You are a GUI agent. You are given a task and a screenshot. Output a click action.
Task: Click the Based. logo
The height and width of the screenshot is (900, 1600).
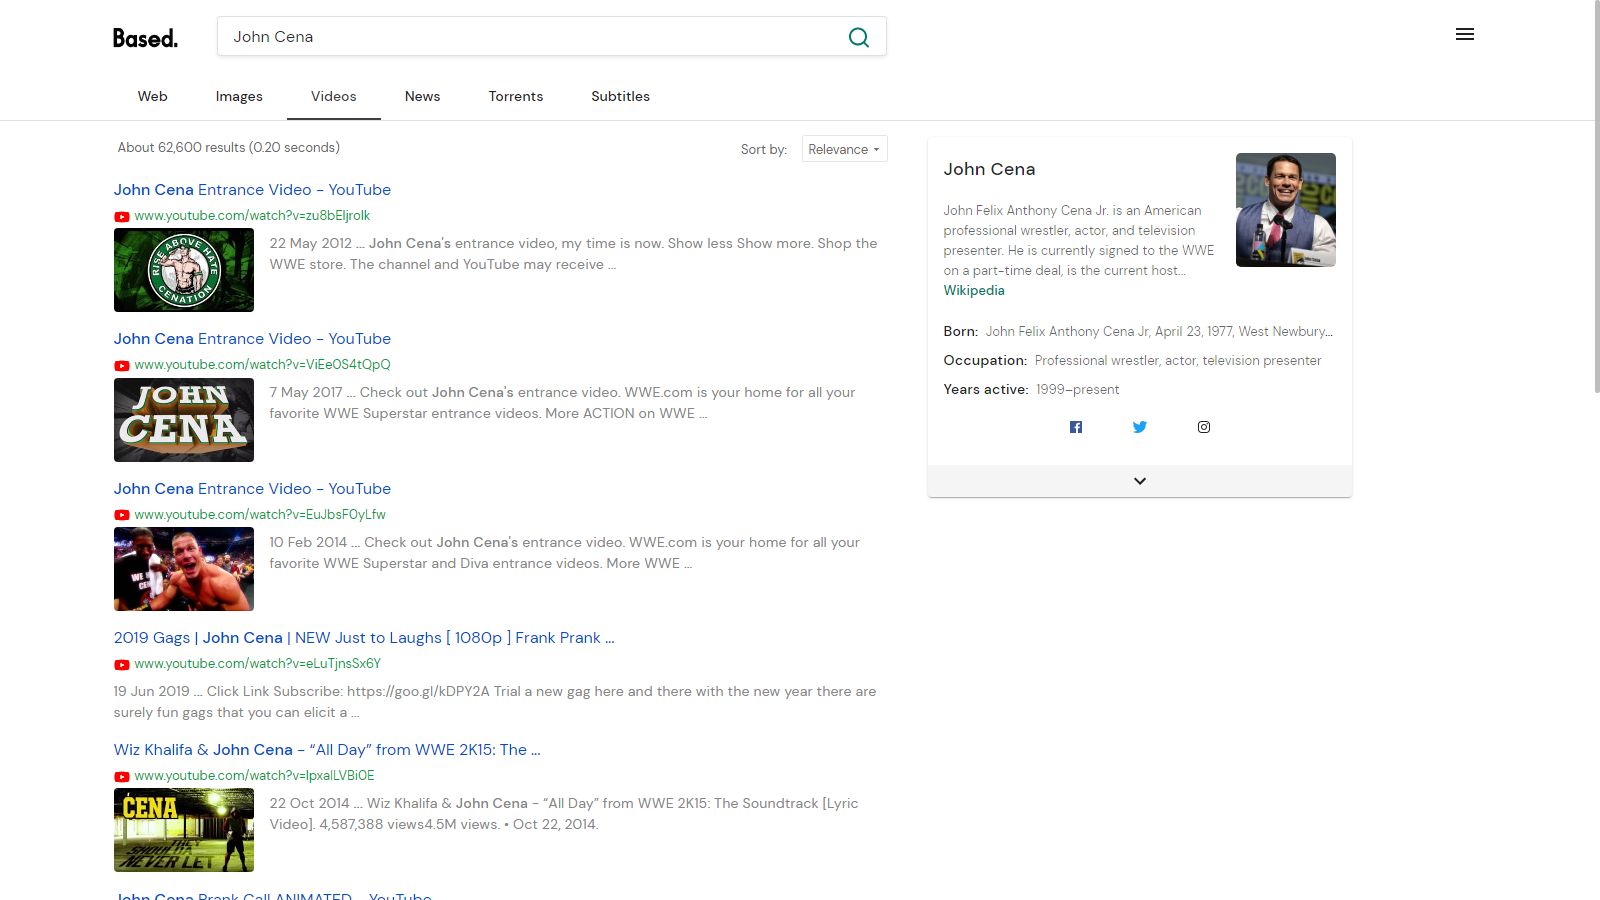145,38
